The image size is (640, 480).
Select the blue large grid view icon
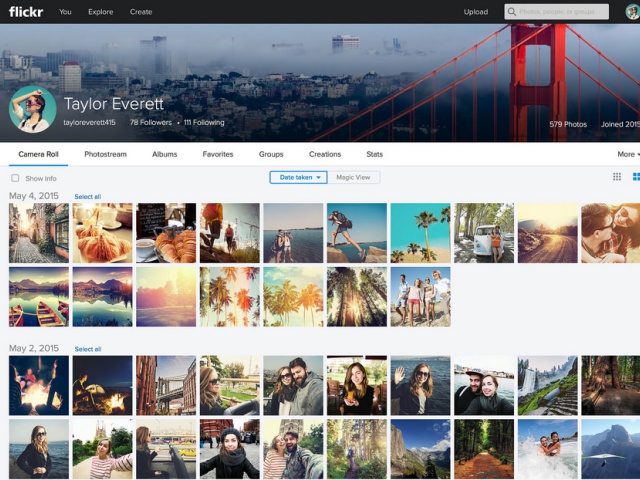pos(636,177)
